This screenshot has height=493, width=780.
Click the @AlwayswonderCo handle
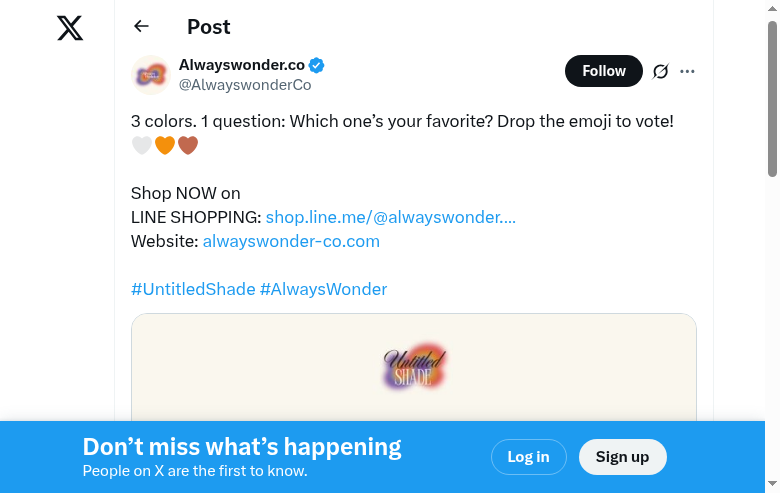pyautogui.click(x=244, y=85)
